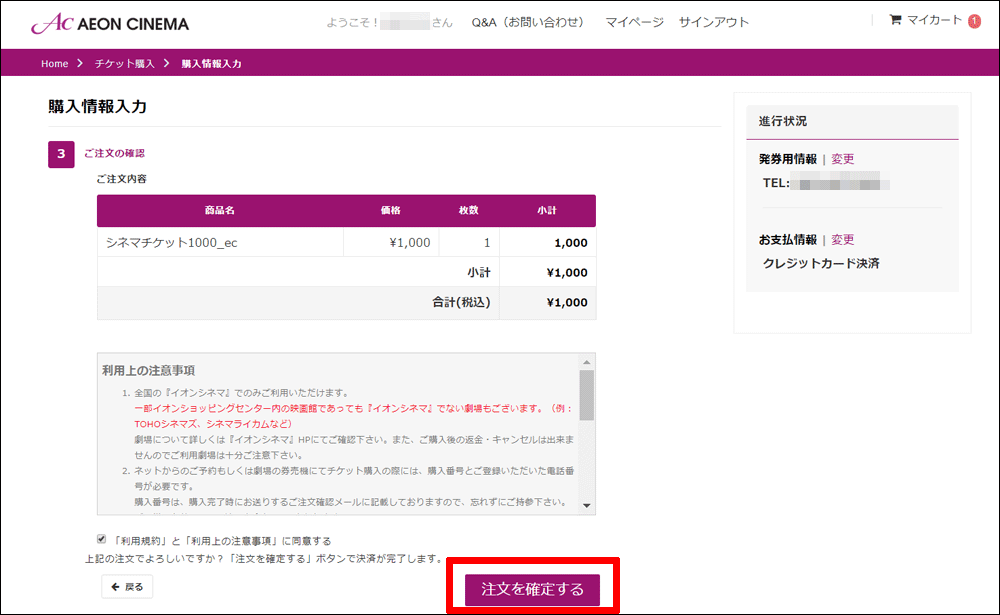Click the 合計(税込) amount ¥1,000
1000x615 pixels.
[x=567, y=302]
